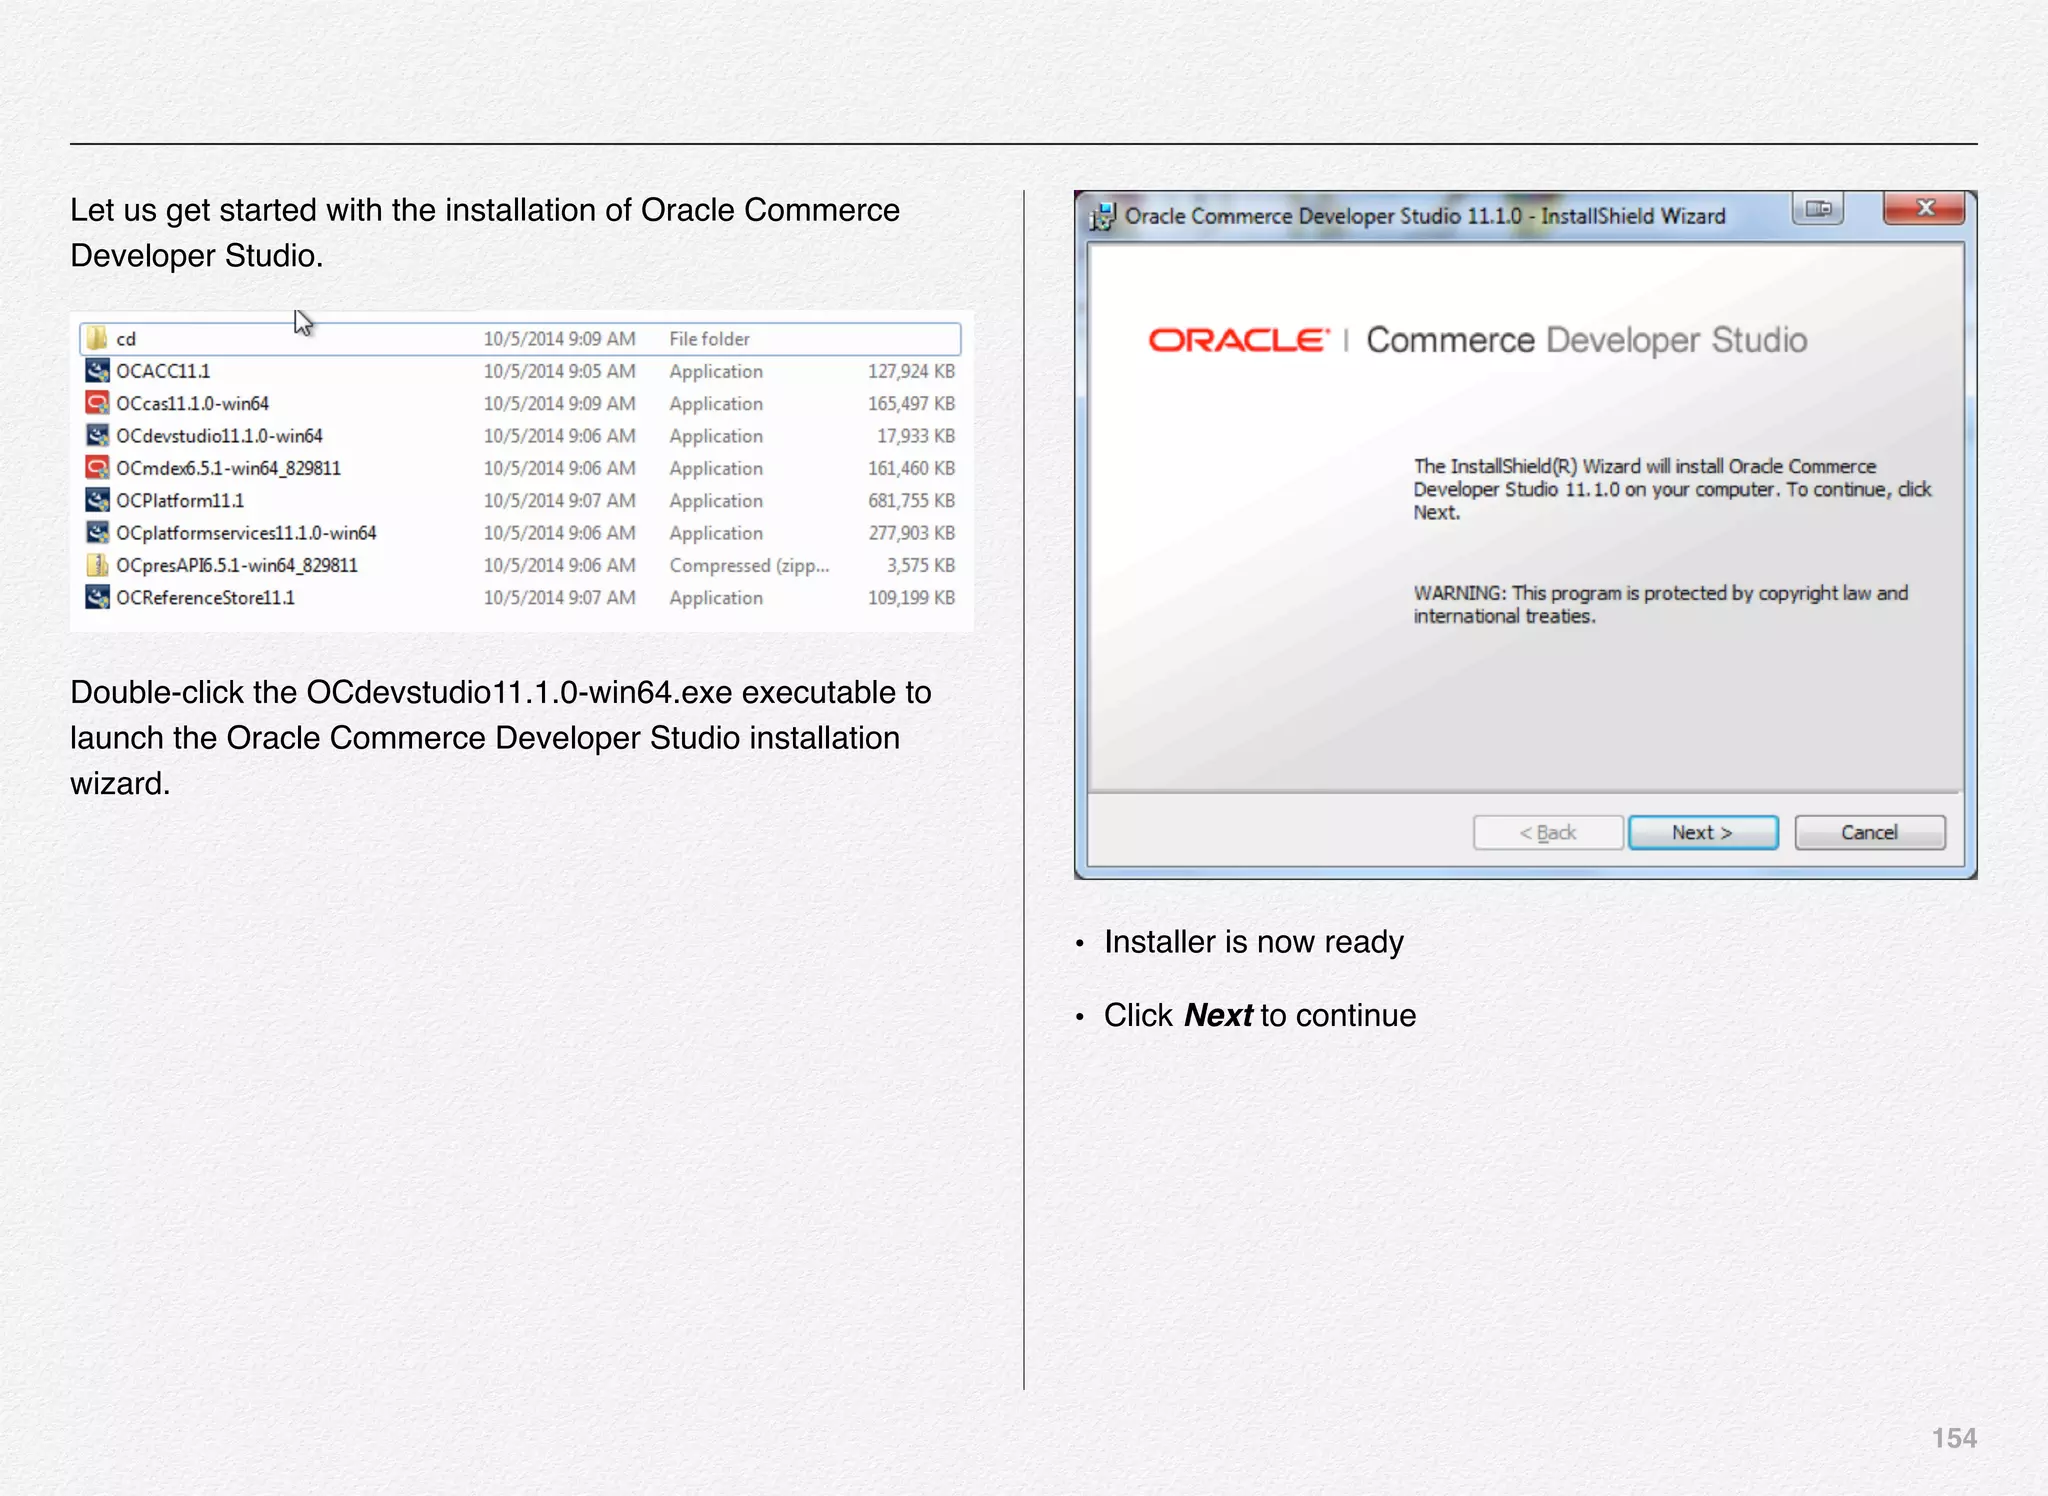Click the size value 681,755 KB

(912, 500)
